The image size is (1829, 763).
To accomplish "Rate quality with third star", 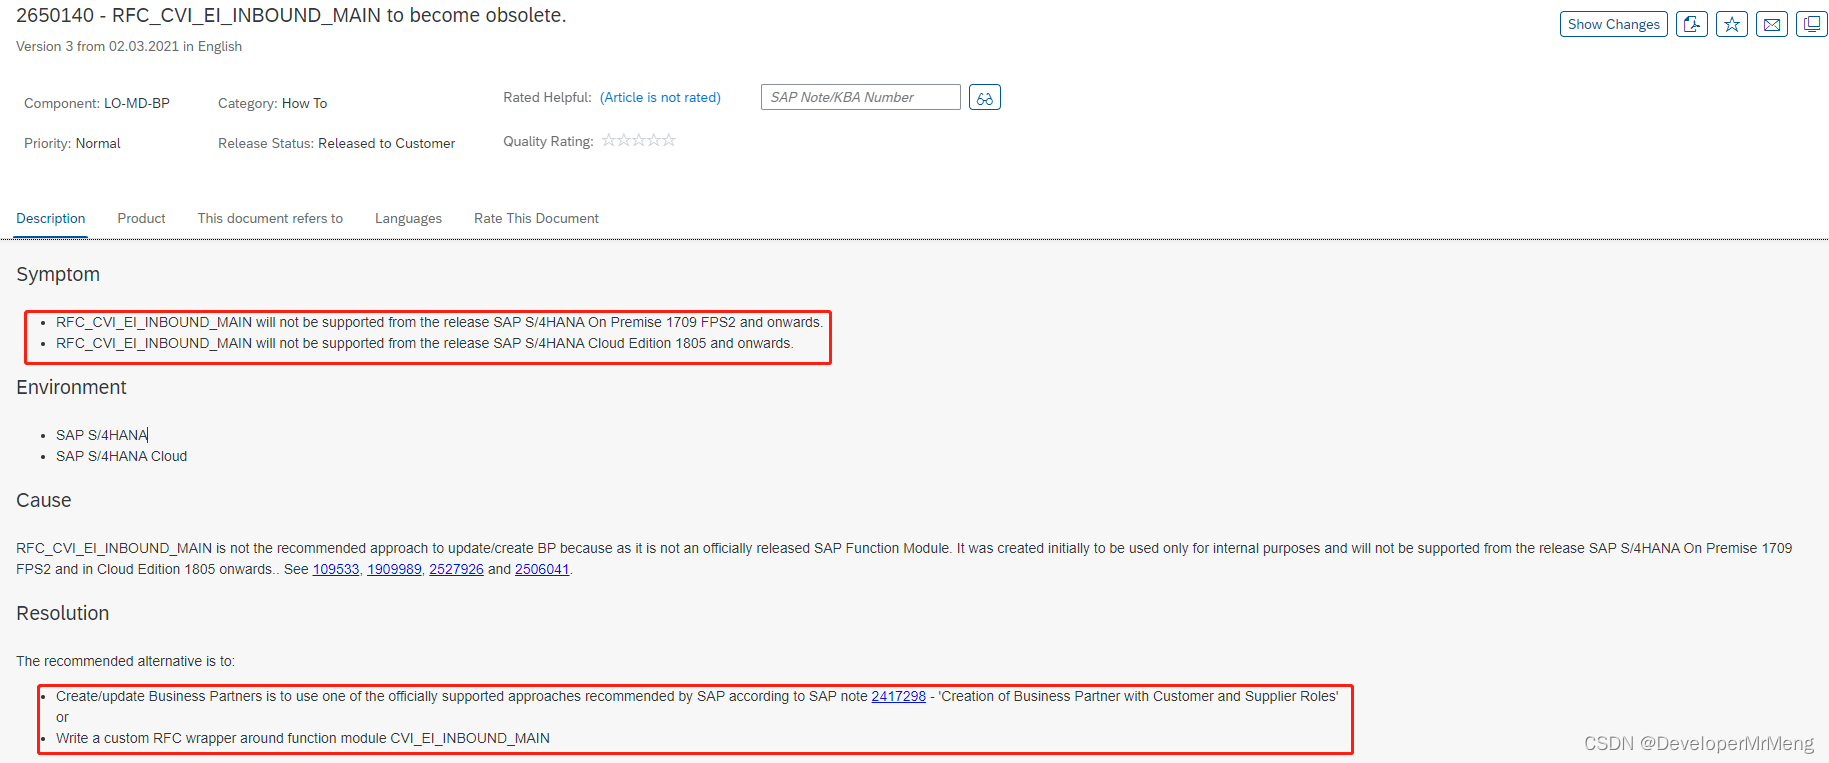I will [x=638, y=140].
